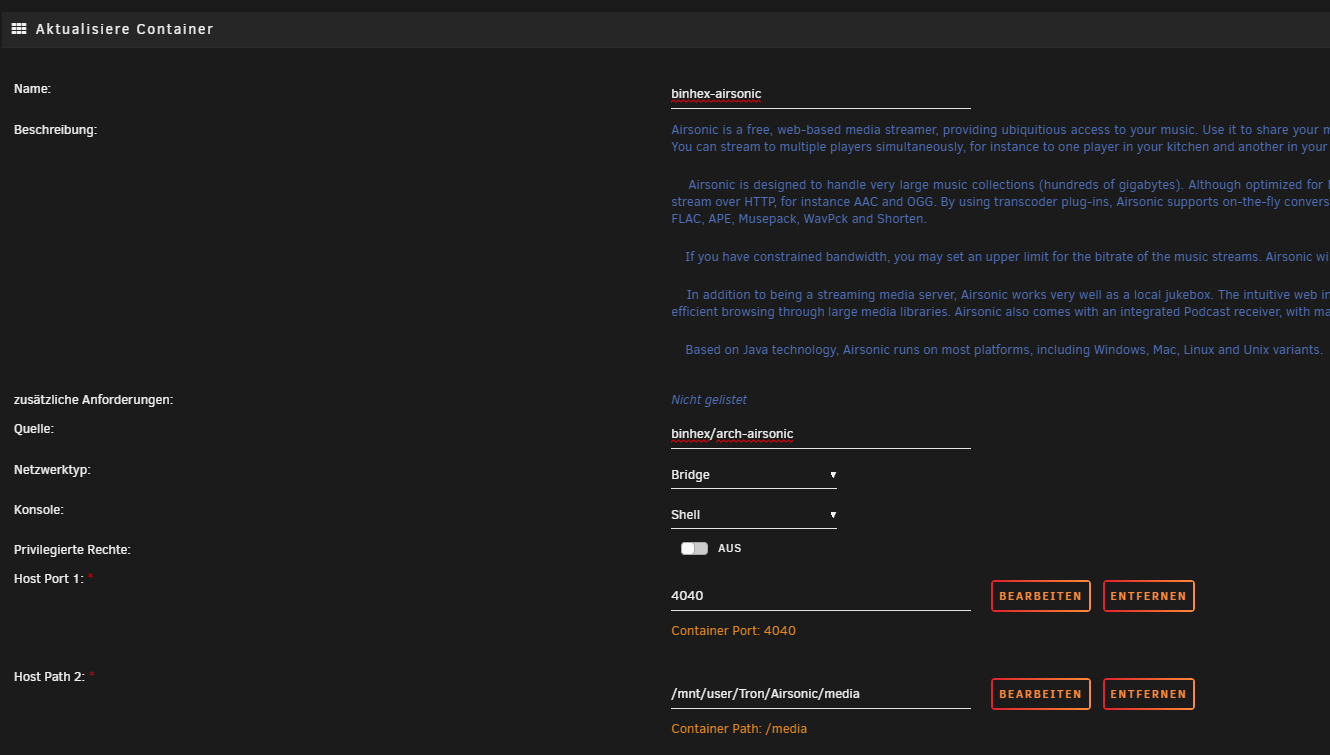Click the grid icon beside Aktualisiere Container

(x=19, y=29)
